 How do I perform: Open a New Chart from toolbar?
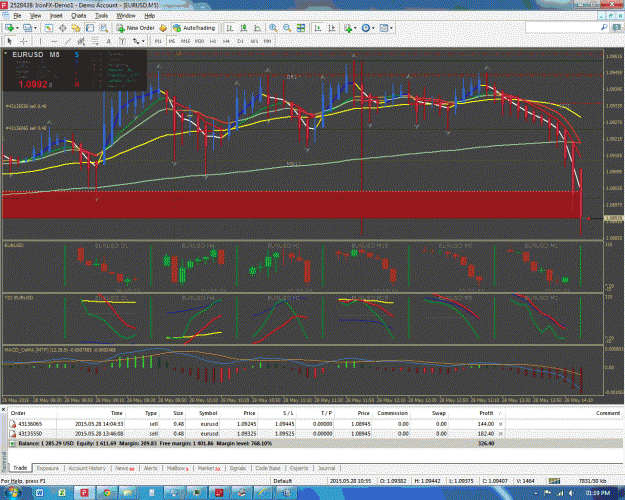coord(9,28)
